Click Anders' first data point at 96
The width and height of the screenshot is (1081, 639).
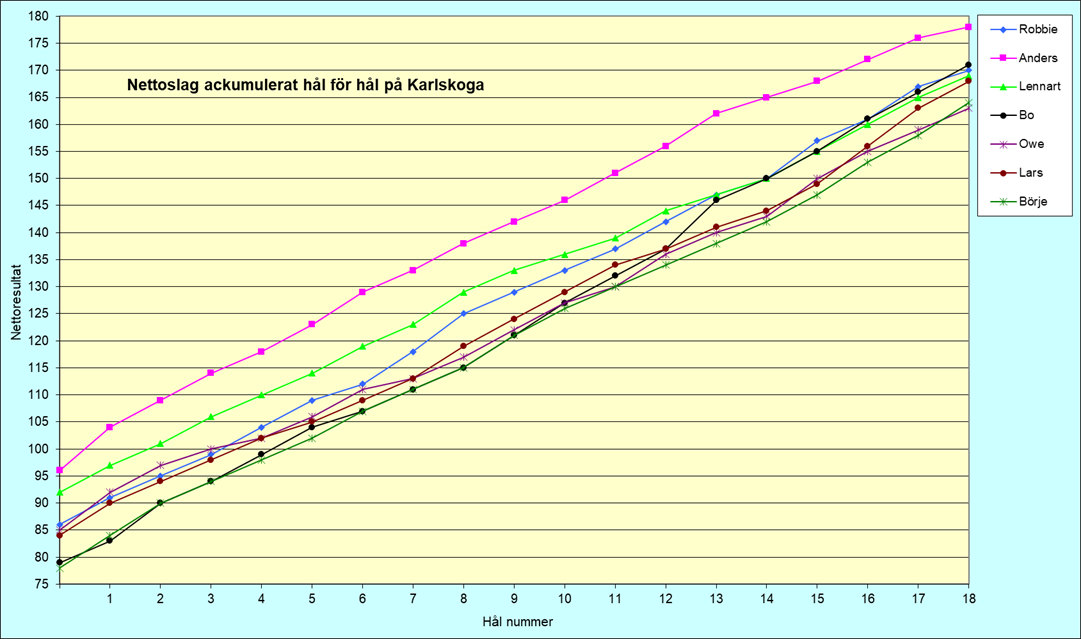click(x=60, y=470)
